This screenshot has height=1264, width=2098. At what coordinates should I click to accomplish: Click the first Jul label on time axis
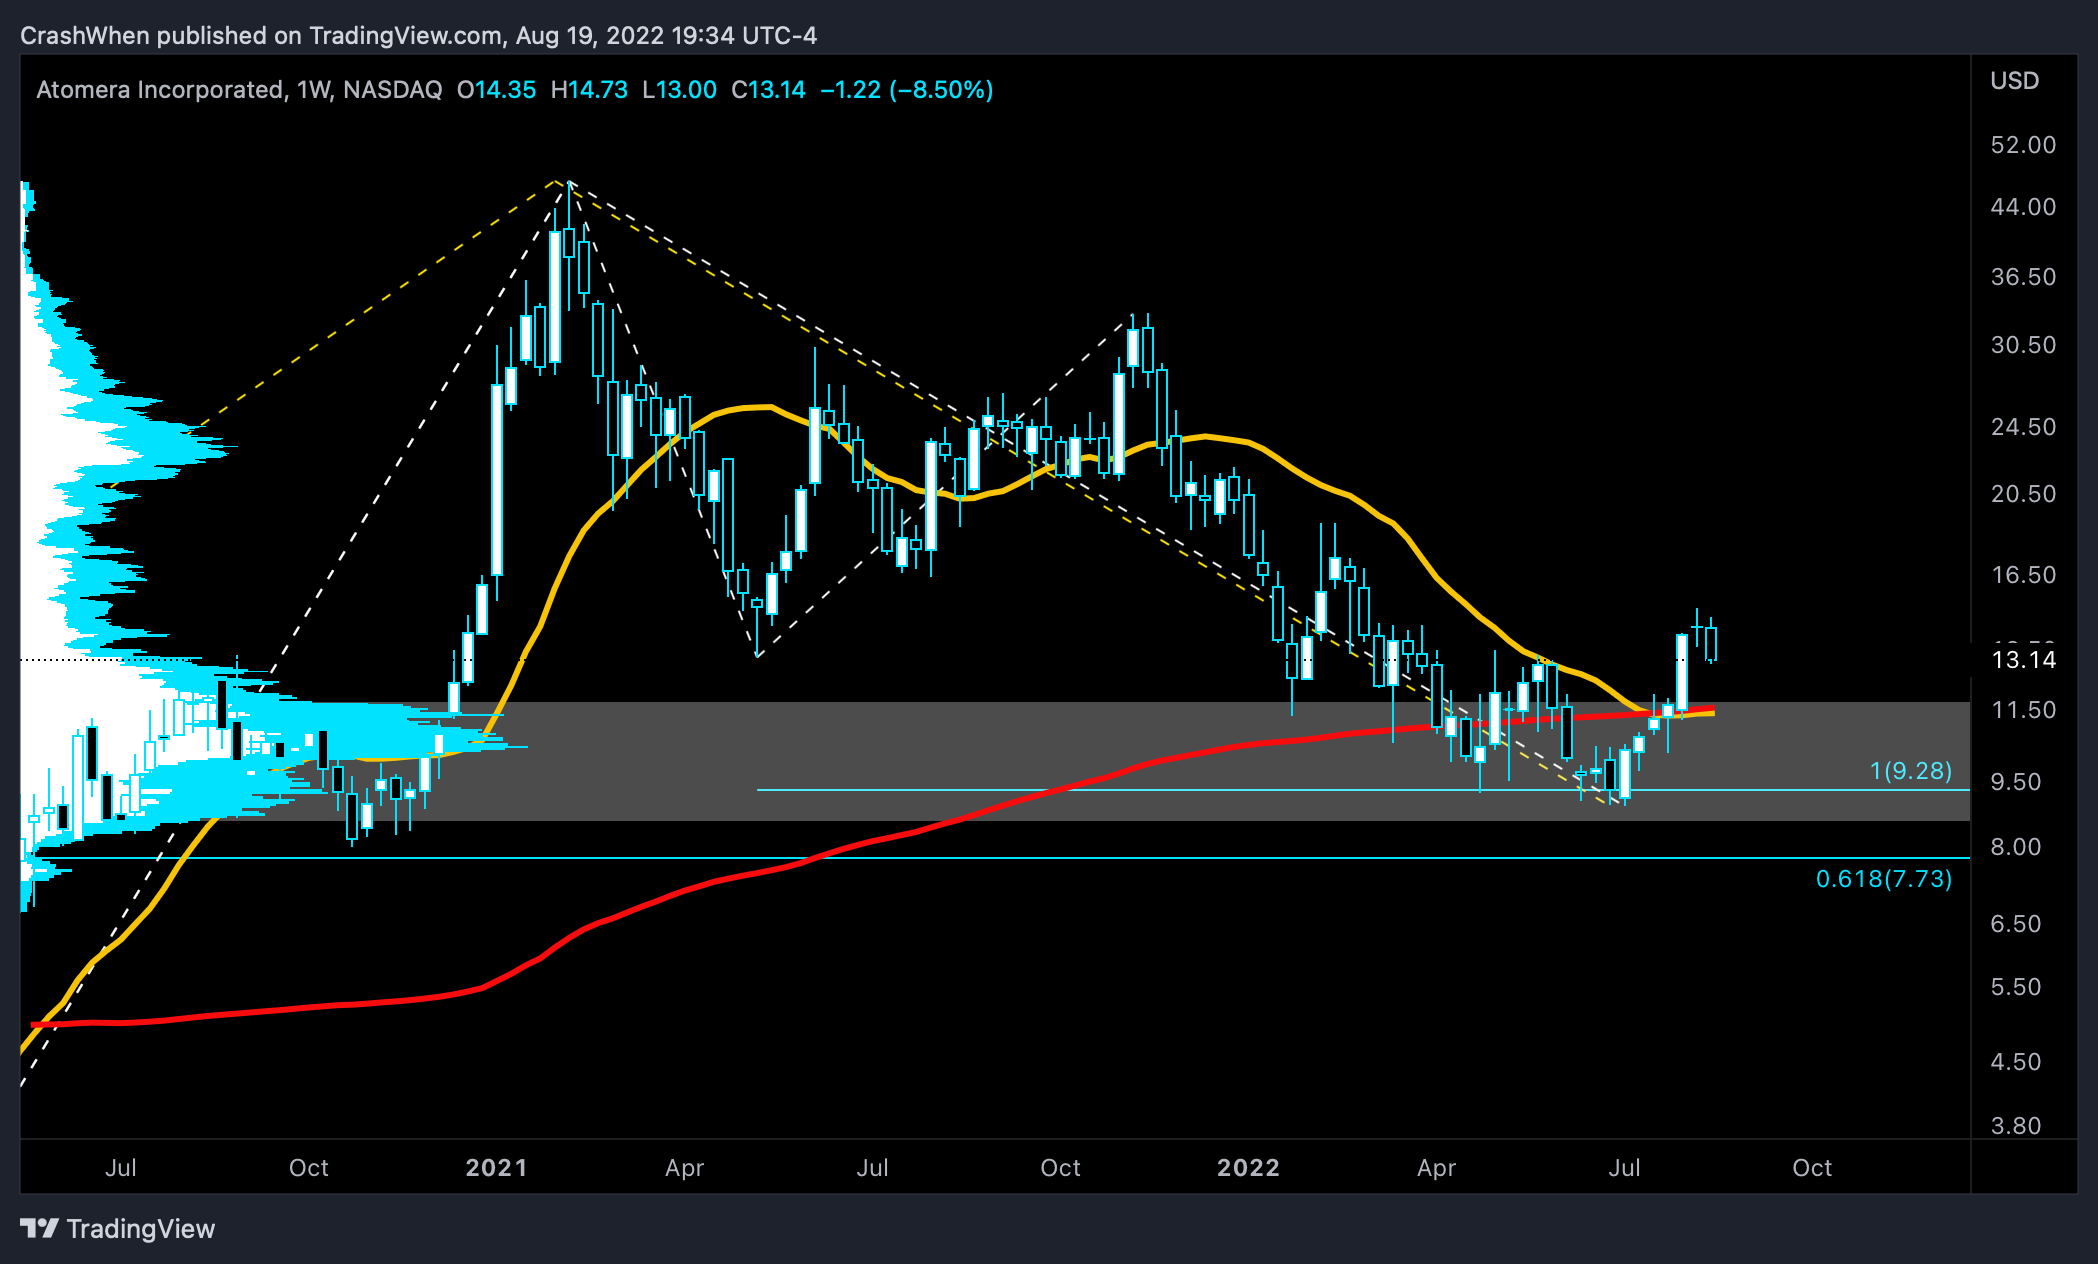pyautogui.click(x=121, y=1168)
